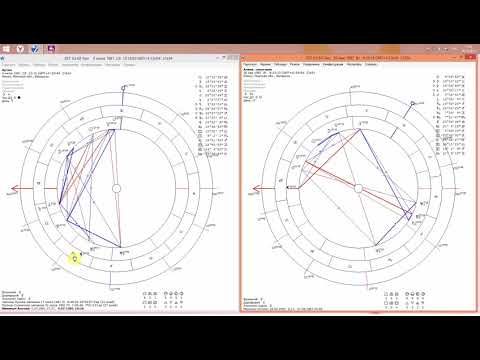Open the Windows Start button
Image resolution: width=480 pixels, height=360 pixels.
[6, 49]
